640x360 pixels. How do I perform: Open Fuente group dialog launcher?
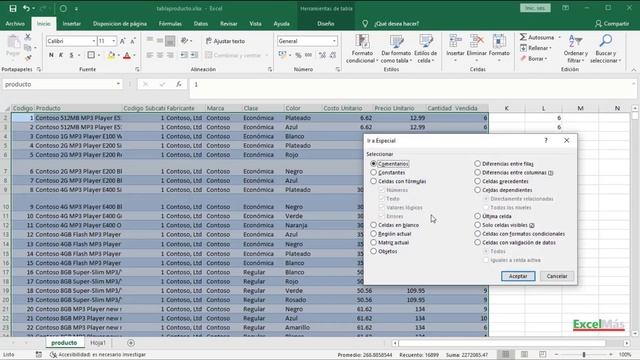[x=137, y=69]
